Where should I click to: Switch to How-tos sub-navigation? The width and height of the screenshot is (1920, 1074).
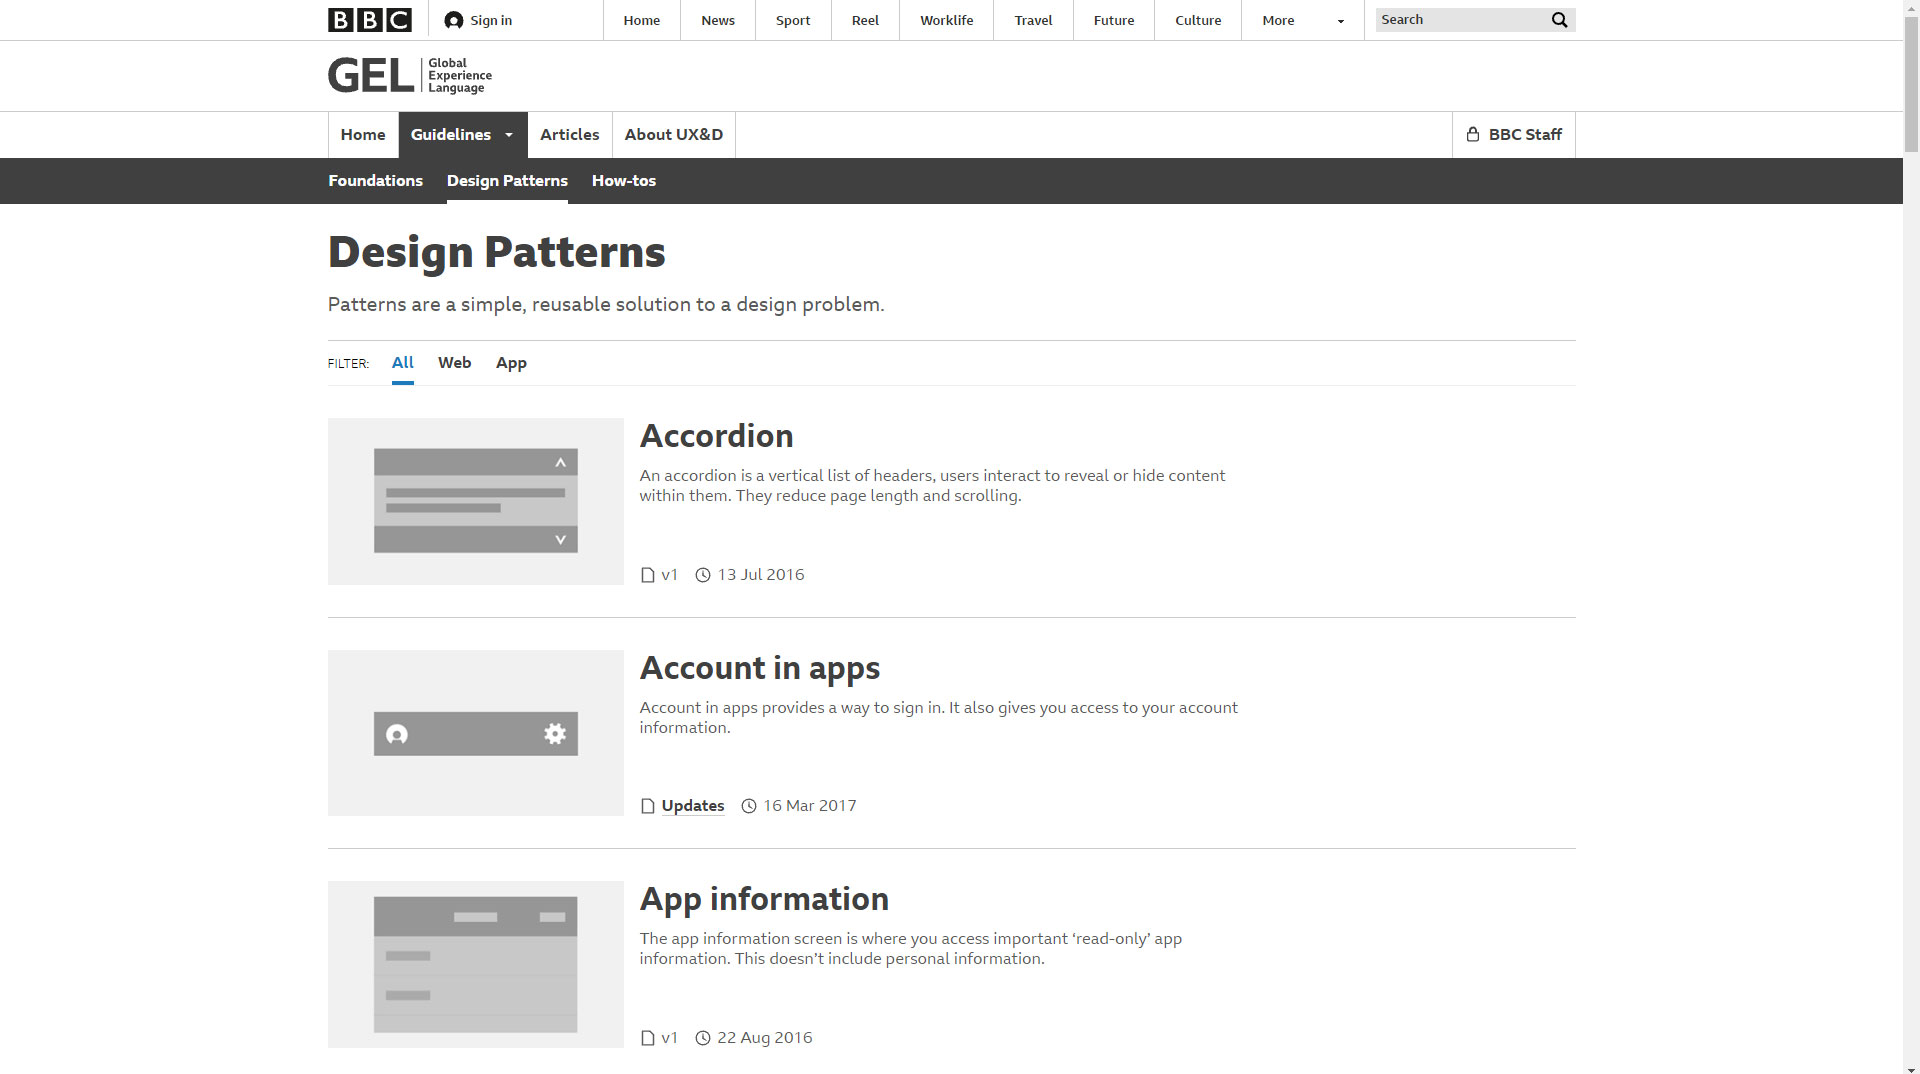pos(623,181)
